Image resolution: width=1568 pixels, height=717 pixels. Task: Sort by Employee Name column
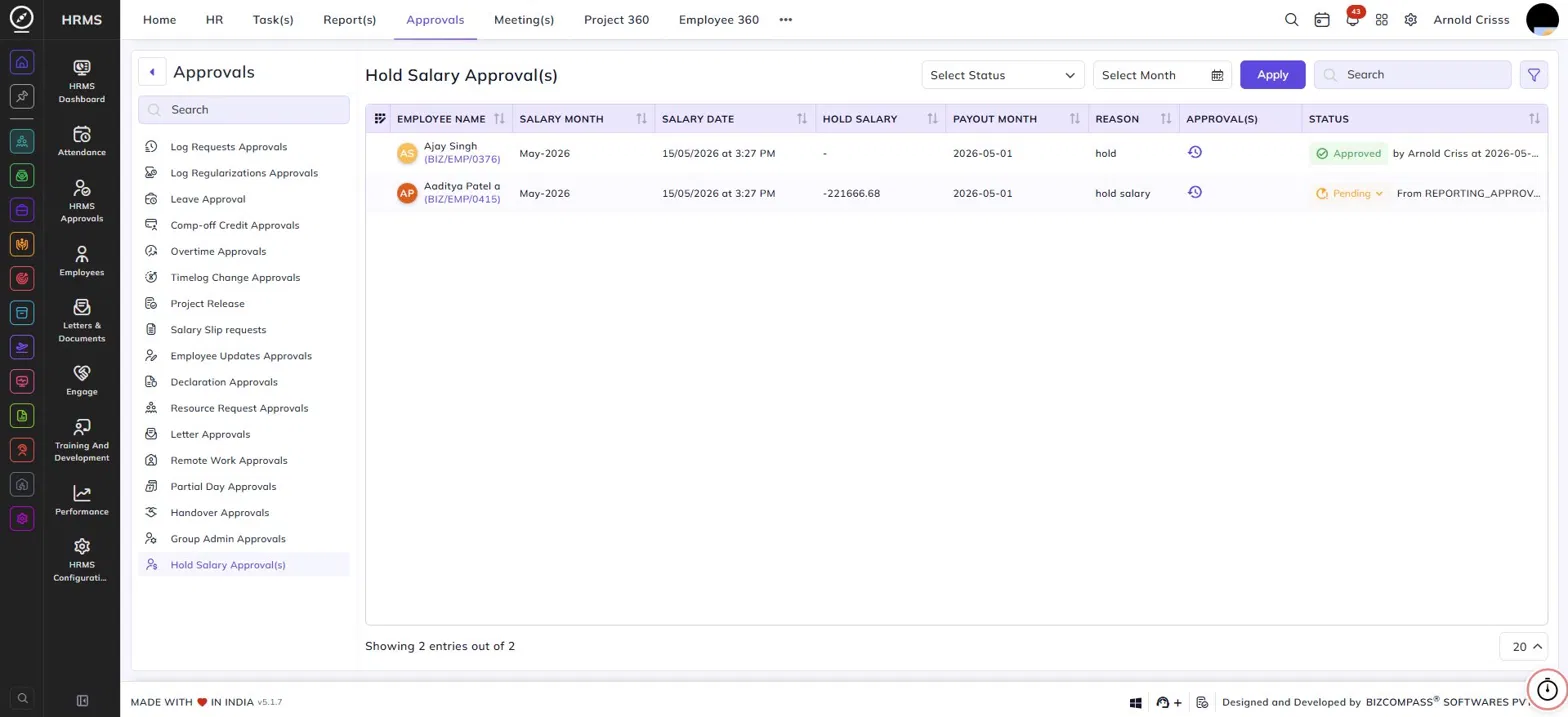[x=499, y=119]
